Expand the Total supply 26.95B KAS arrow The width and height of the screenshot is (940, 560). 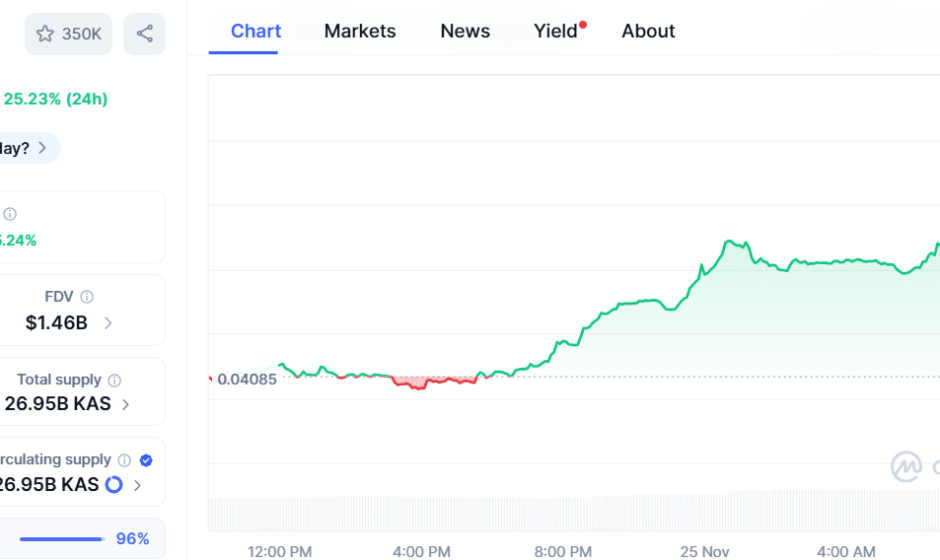tap(126, 405)
